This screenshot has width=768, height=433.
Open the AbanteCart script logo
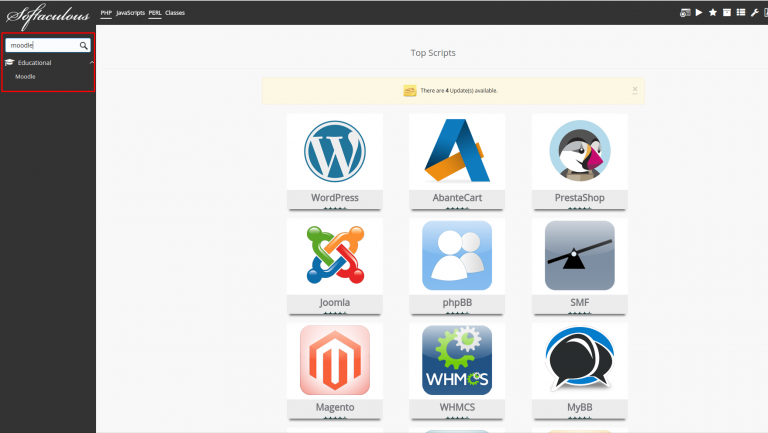click(x=457, y=150)
